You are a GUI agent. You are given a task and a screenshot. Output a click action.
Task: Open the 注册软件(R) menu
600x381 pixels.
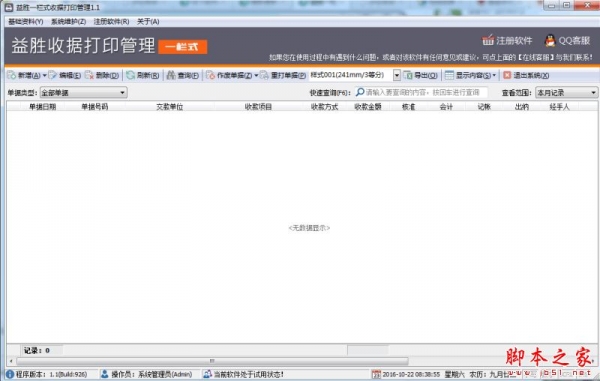tap(111, 21)
